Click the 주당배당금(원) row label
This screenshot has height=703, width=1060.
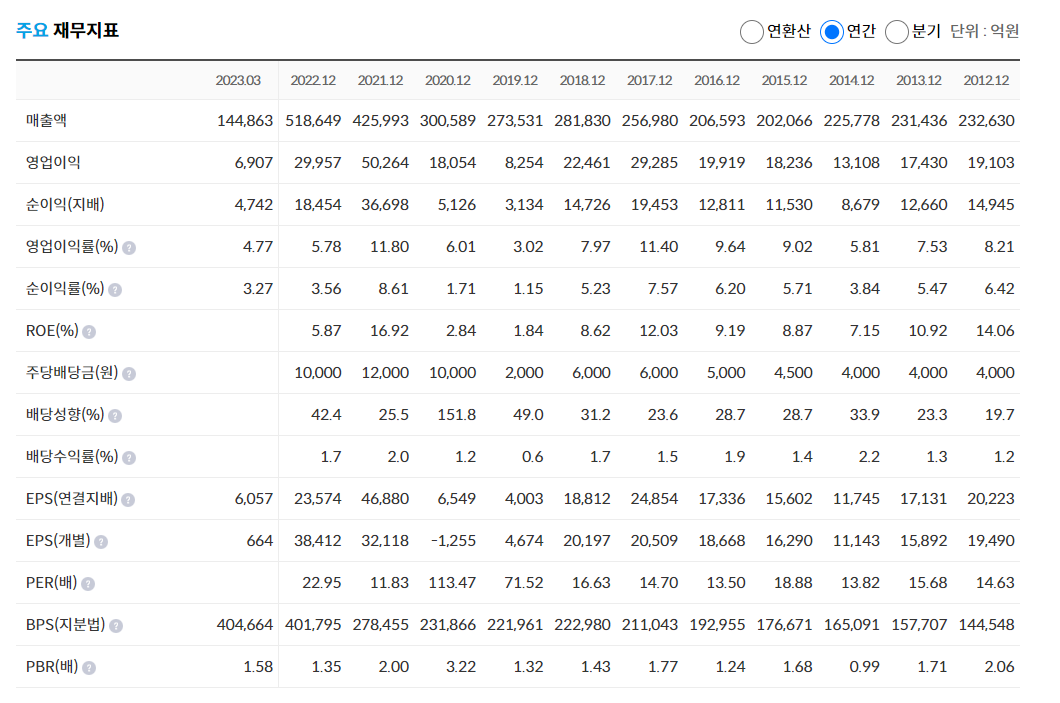72,372
